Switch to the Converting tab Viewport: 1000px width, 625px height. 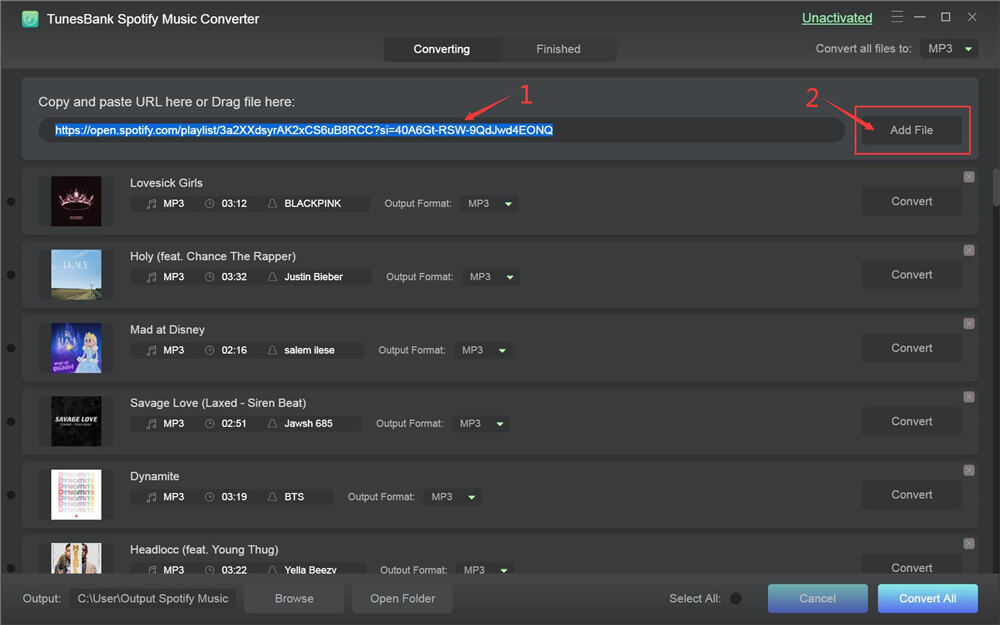[441, 49]
